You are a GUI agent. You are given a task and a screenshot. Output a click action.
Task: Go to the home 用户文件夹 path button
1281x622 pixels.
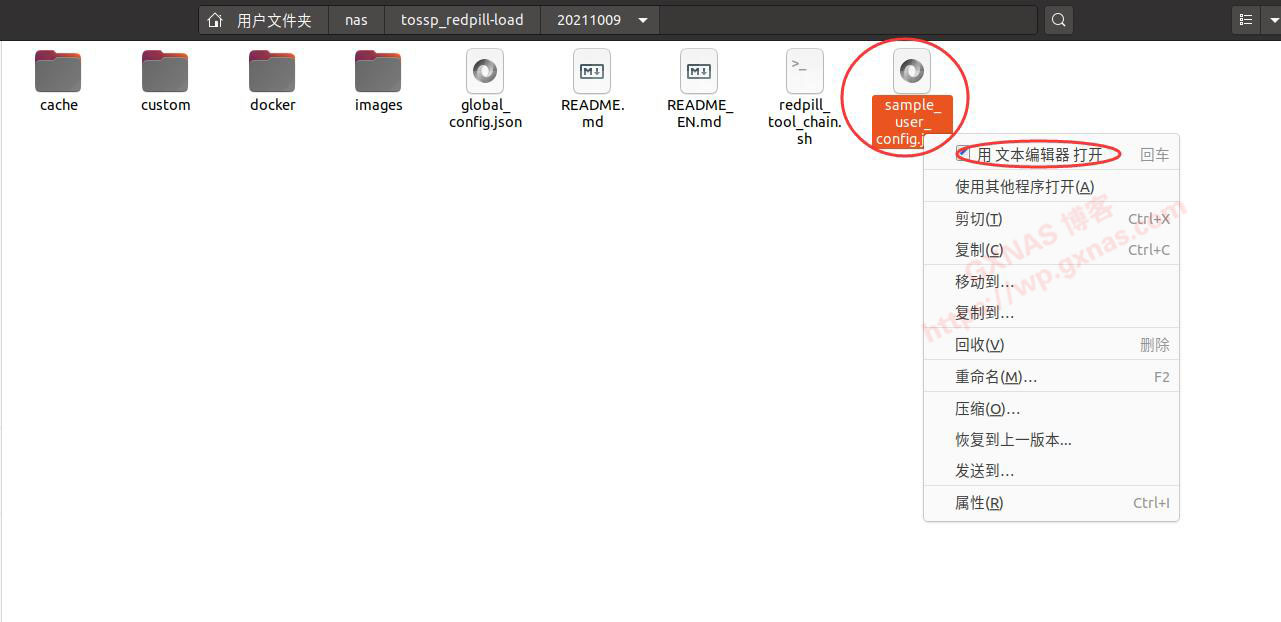coord(263,20)
